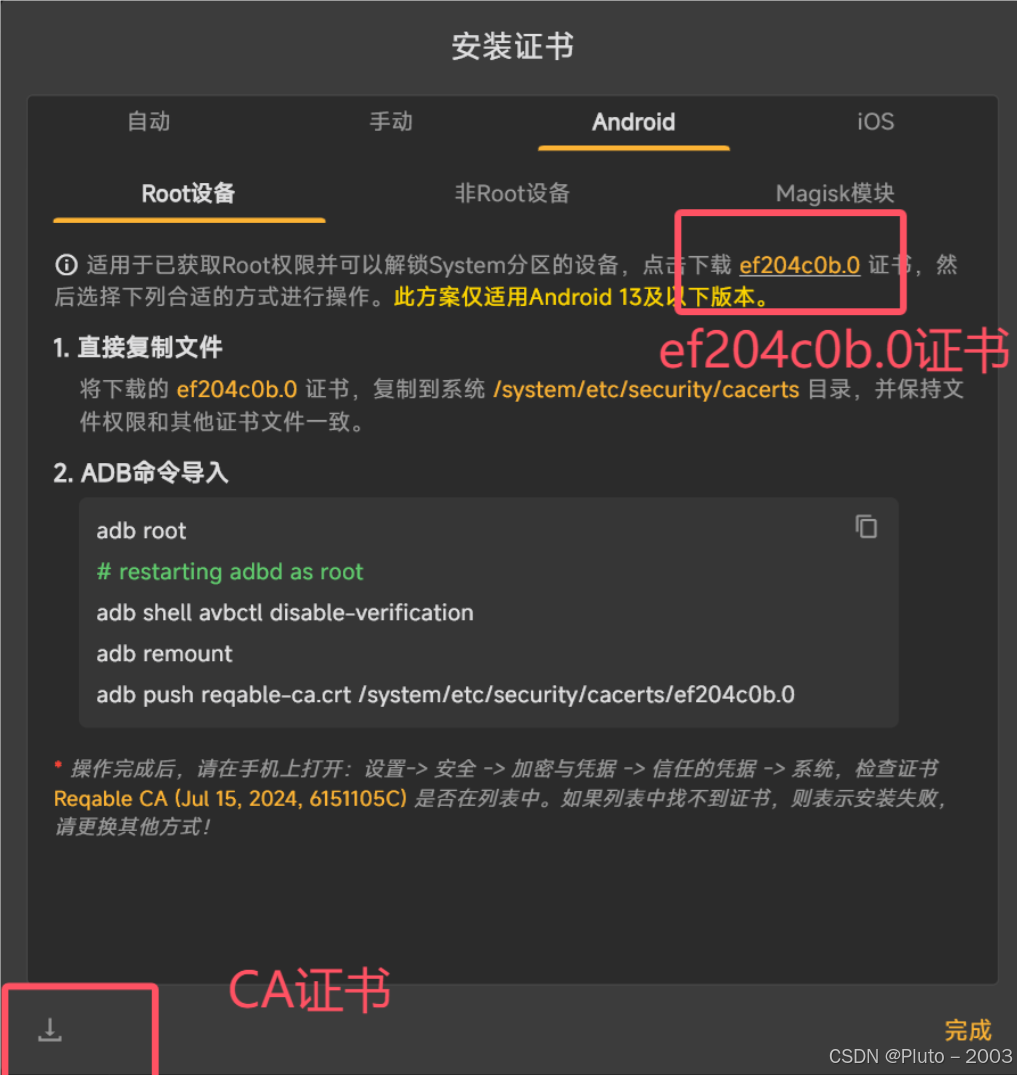1017x1075 pixels.
Task: Download the ef204c0b.0 certificate link
Action: coord(800,265)
